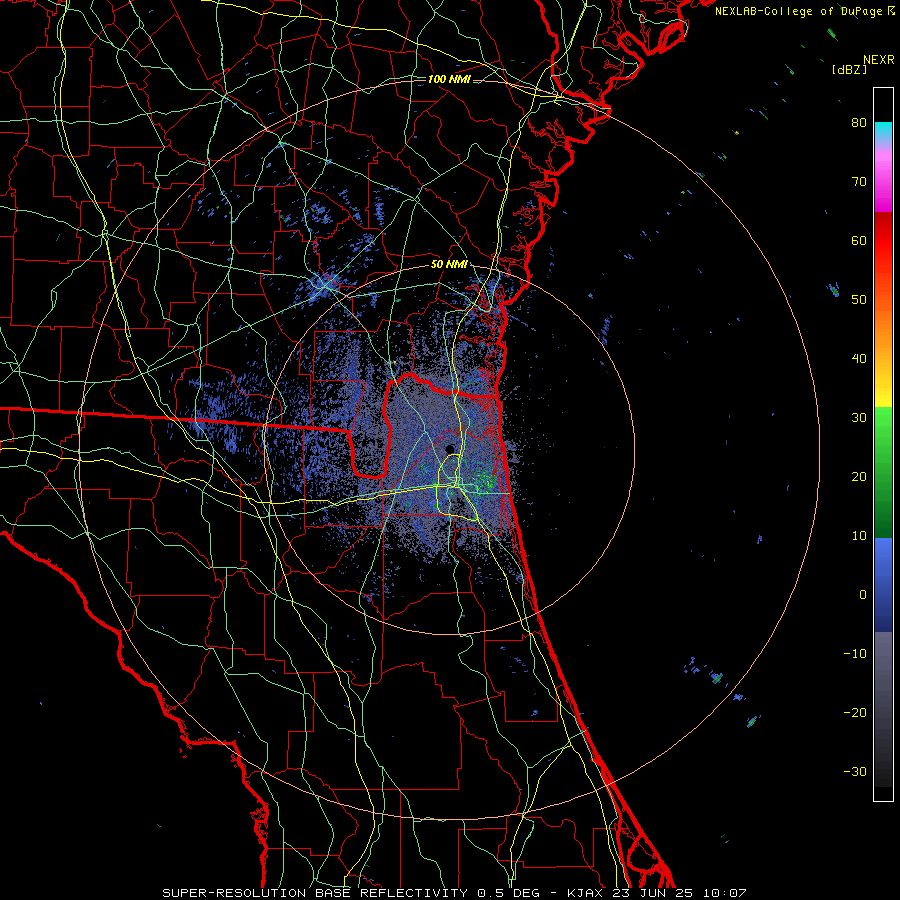The width and height of the screenshot is (900, 900).
Task: Select the 80 dBZ scale value
Action: (859, 122)
